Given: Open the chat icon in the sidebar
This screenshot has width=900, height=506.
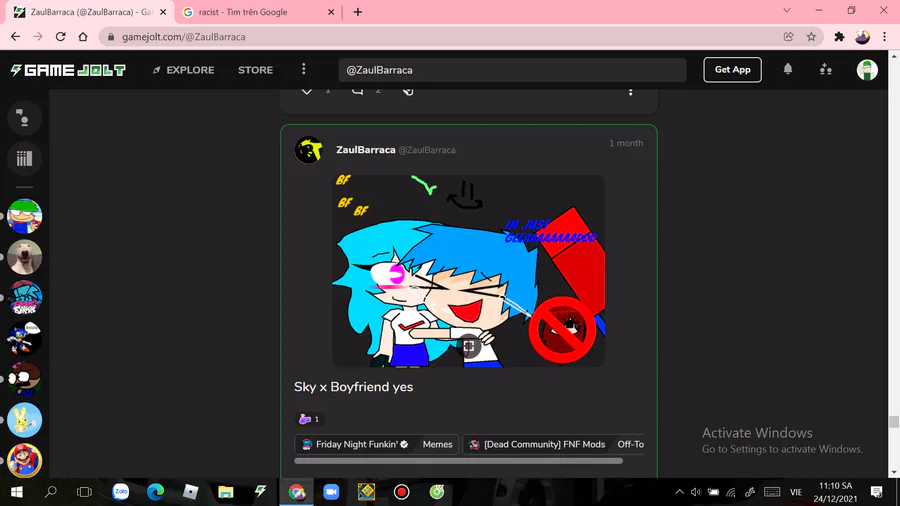Looking at the screenshot, I should pos(24,118).
